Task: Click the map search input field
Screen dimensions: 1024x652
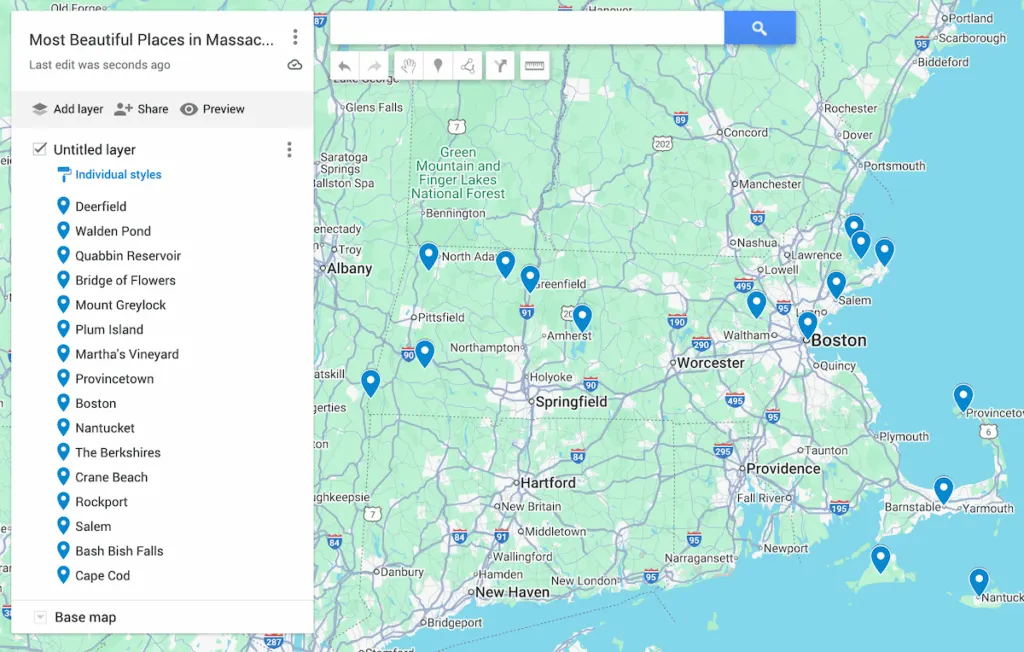Action: click(527, 28)
